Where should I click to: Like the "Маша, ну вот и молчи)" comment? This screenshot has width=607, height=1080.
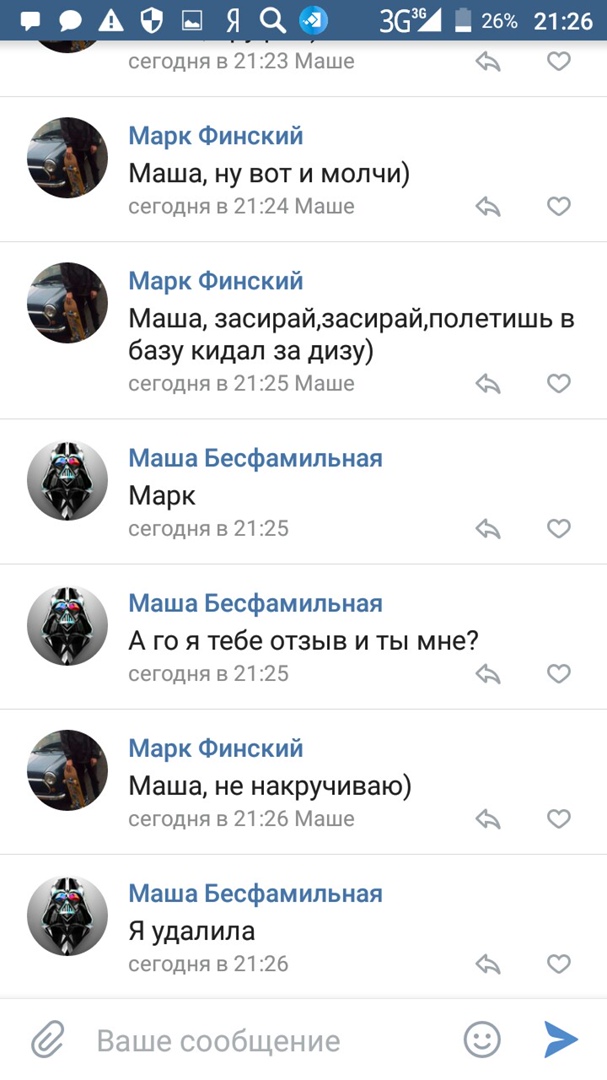[559, 207]
